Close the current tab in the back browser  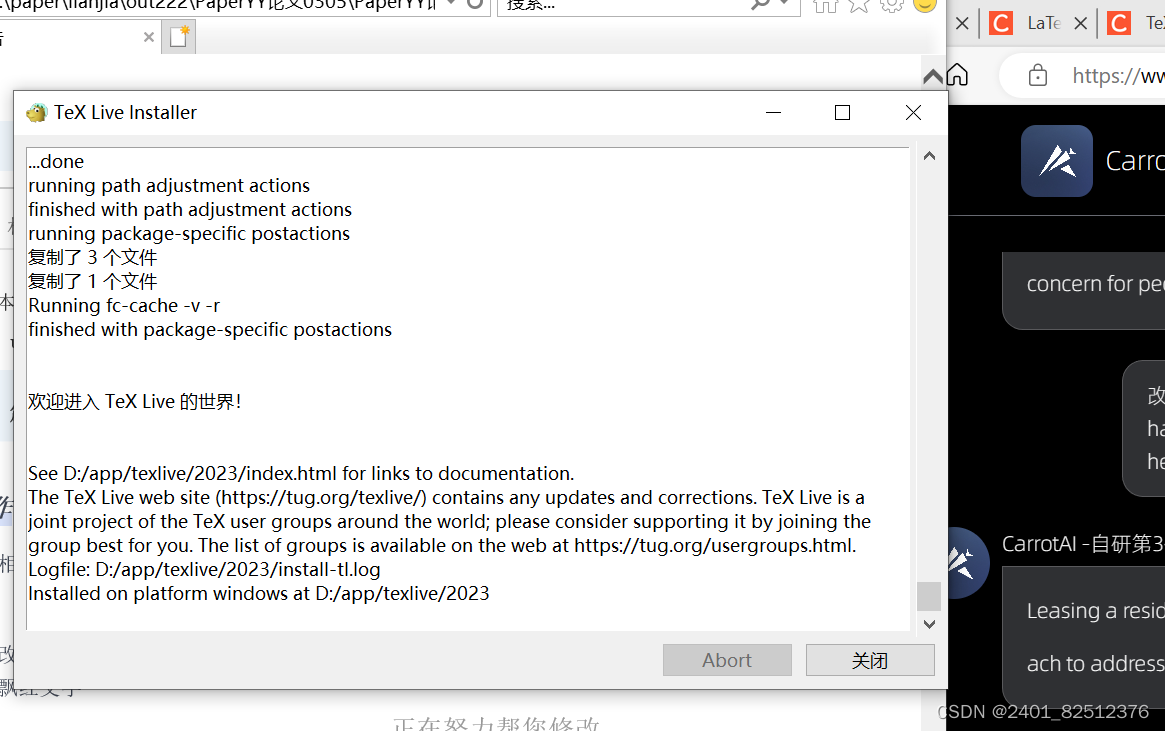click(x=149, y=36)
